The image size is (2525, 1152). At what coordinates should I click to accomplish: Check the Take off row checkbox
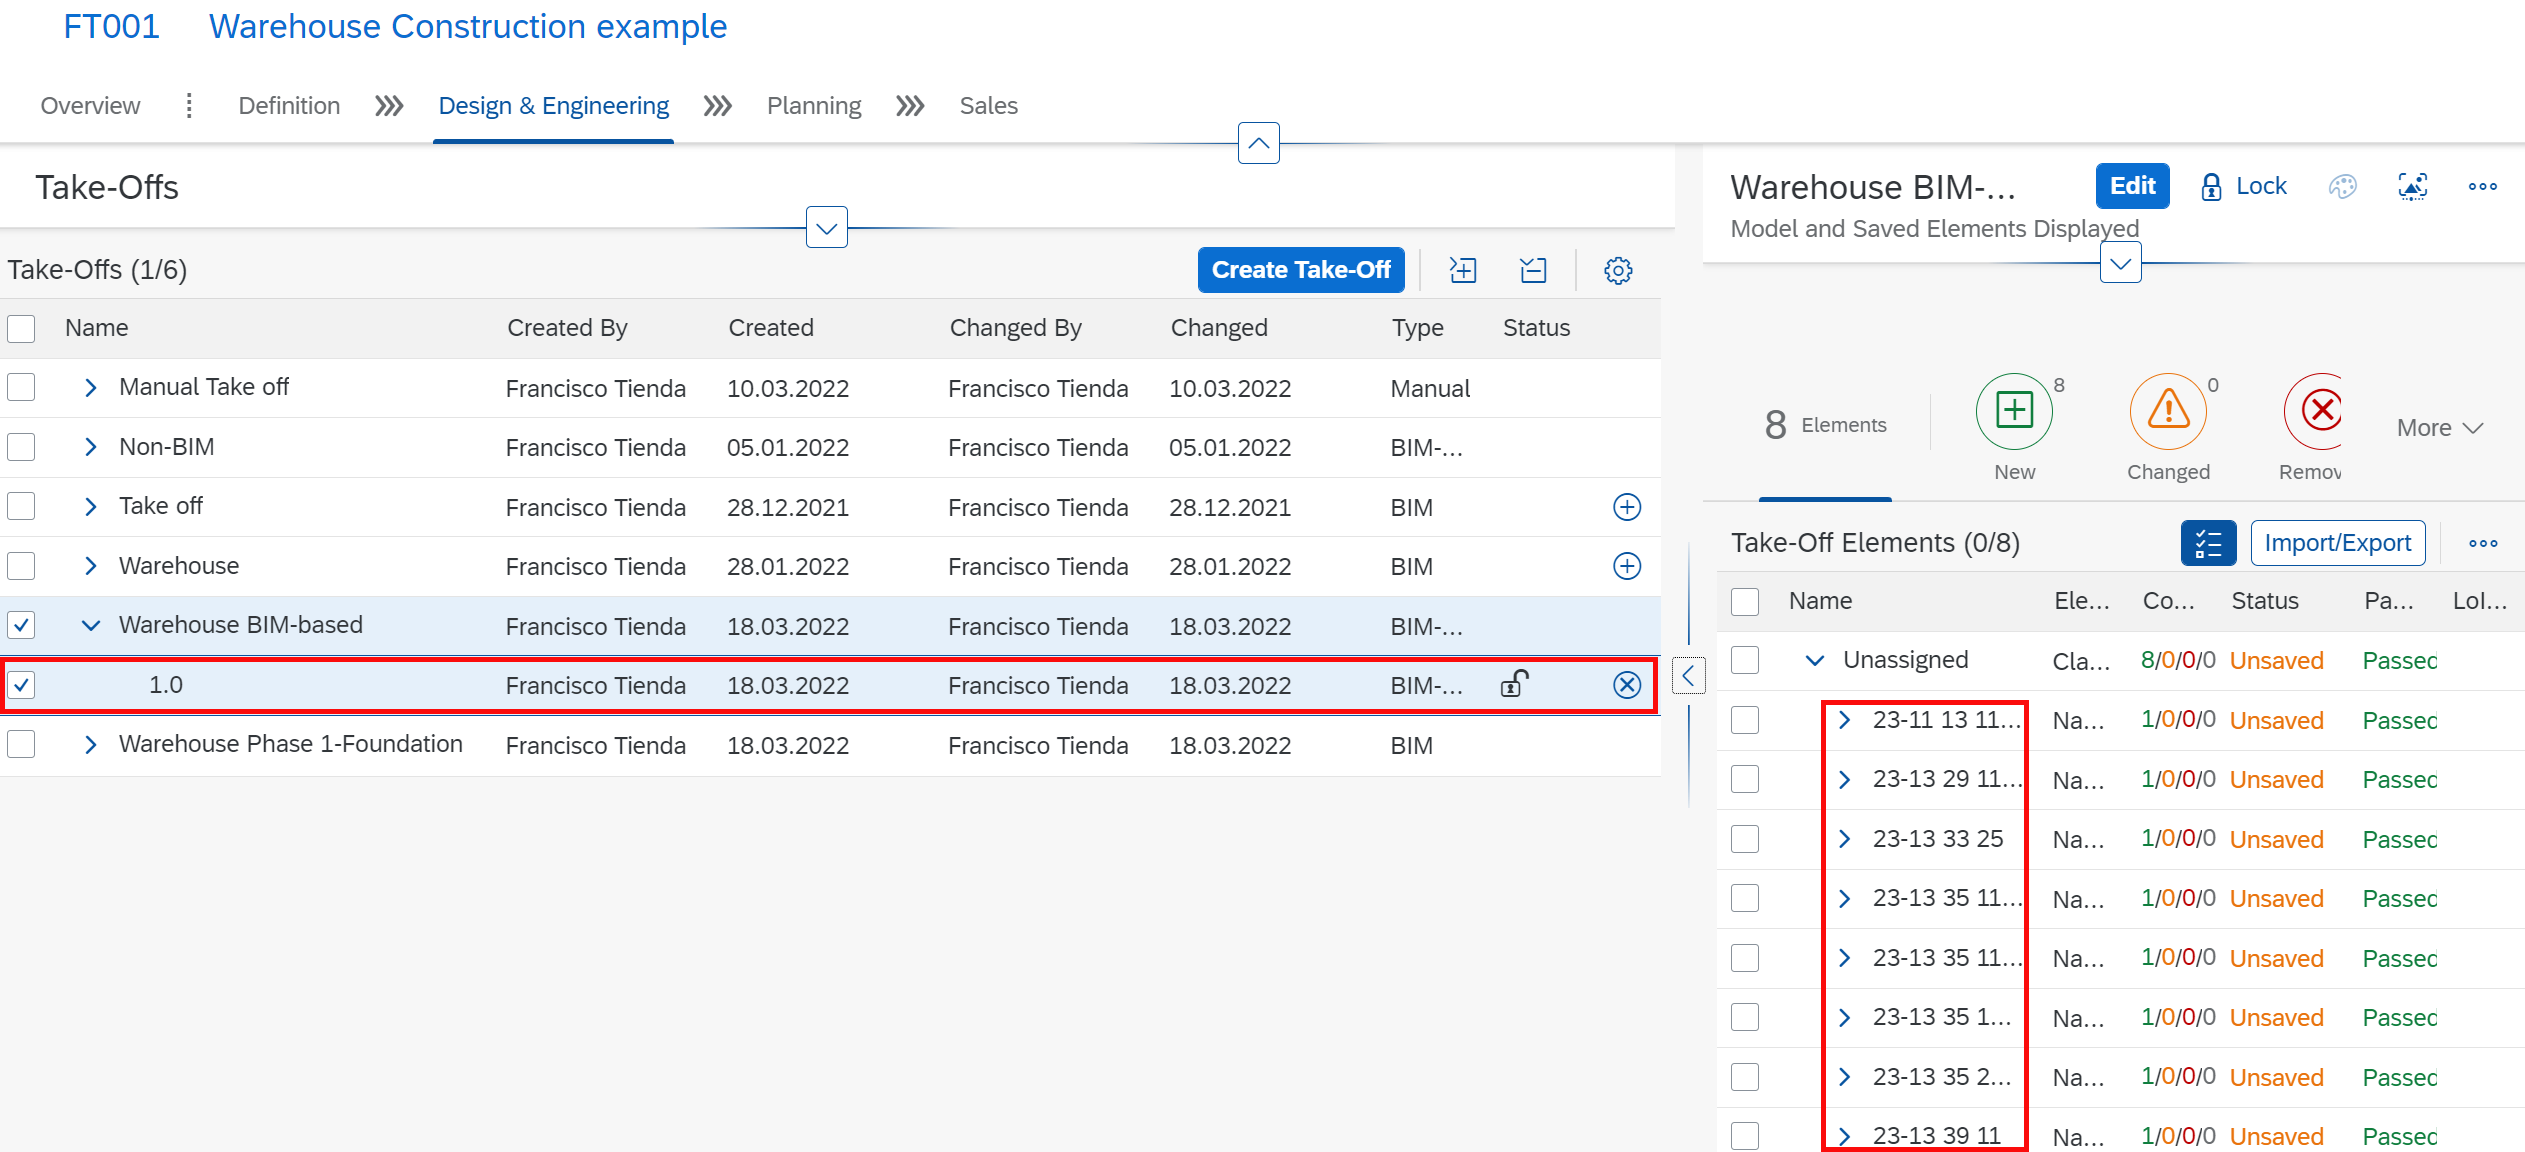[21, 506]
